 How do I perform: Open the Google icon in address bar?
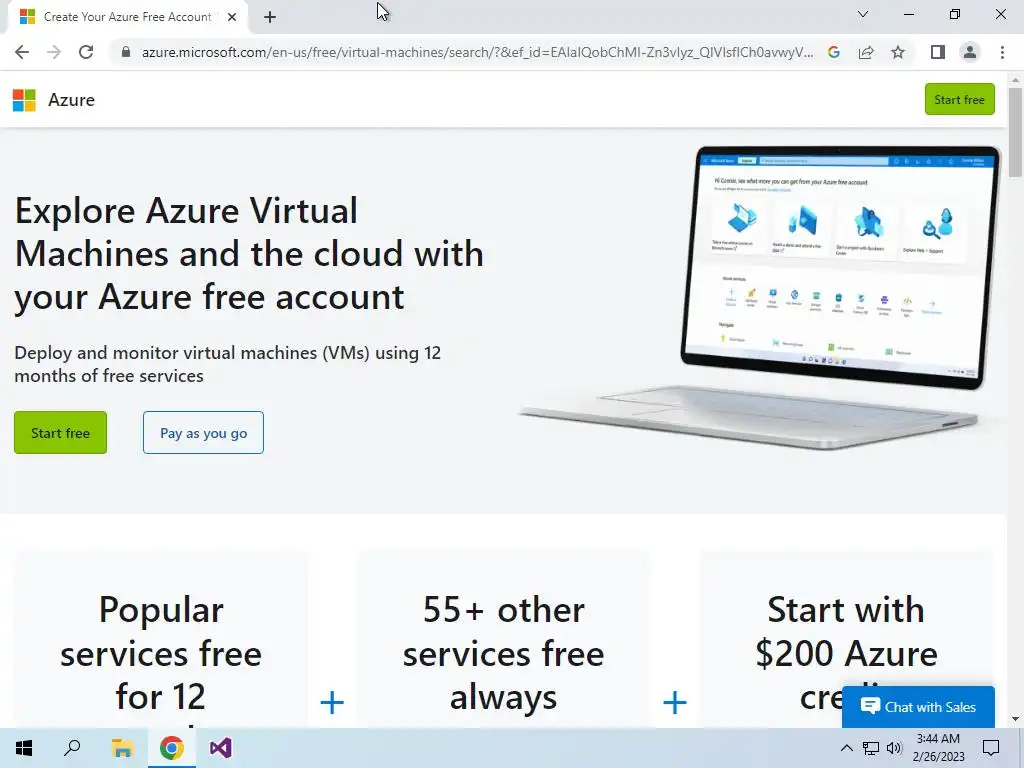(x=833, y=52)
